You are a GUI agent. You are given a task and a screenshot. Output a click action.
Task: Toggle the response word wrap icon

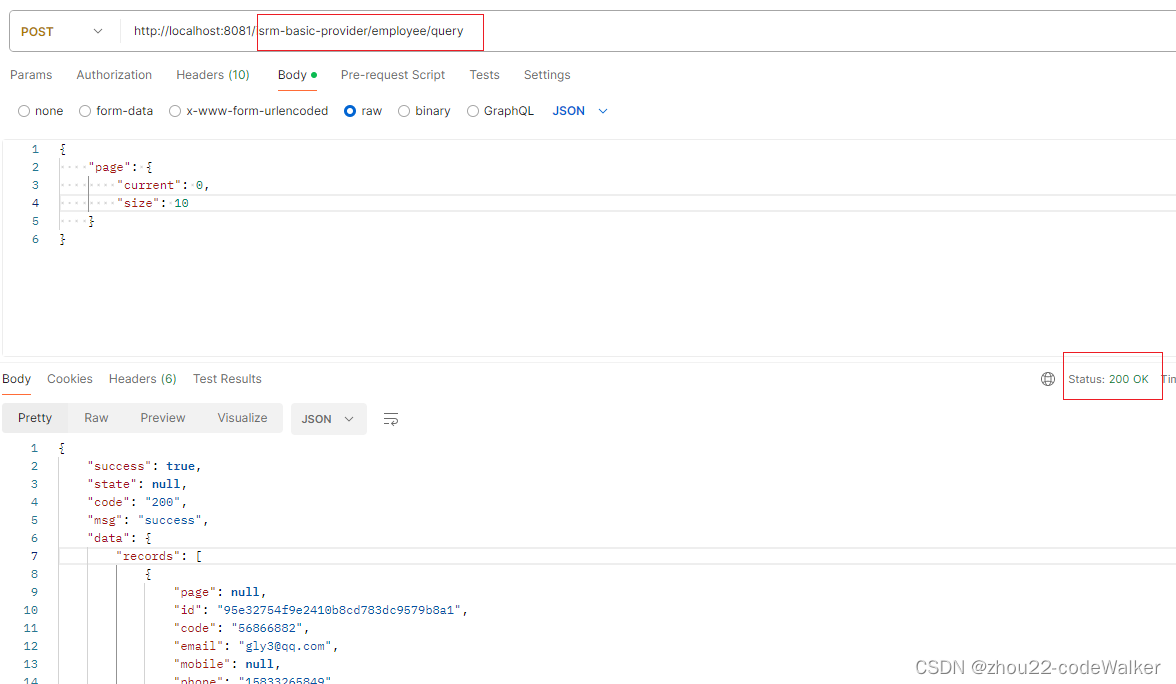[391, 418]
